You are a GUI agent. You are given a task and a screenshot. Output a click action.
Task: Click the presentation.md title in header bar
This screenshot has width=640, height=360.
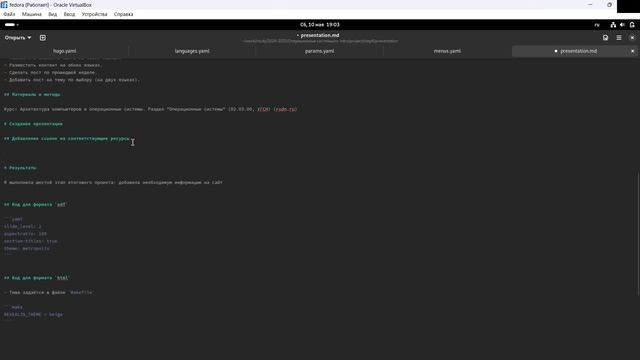[x=320, y=35]
